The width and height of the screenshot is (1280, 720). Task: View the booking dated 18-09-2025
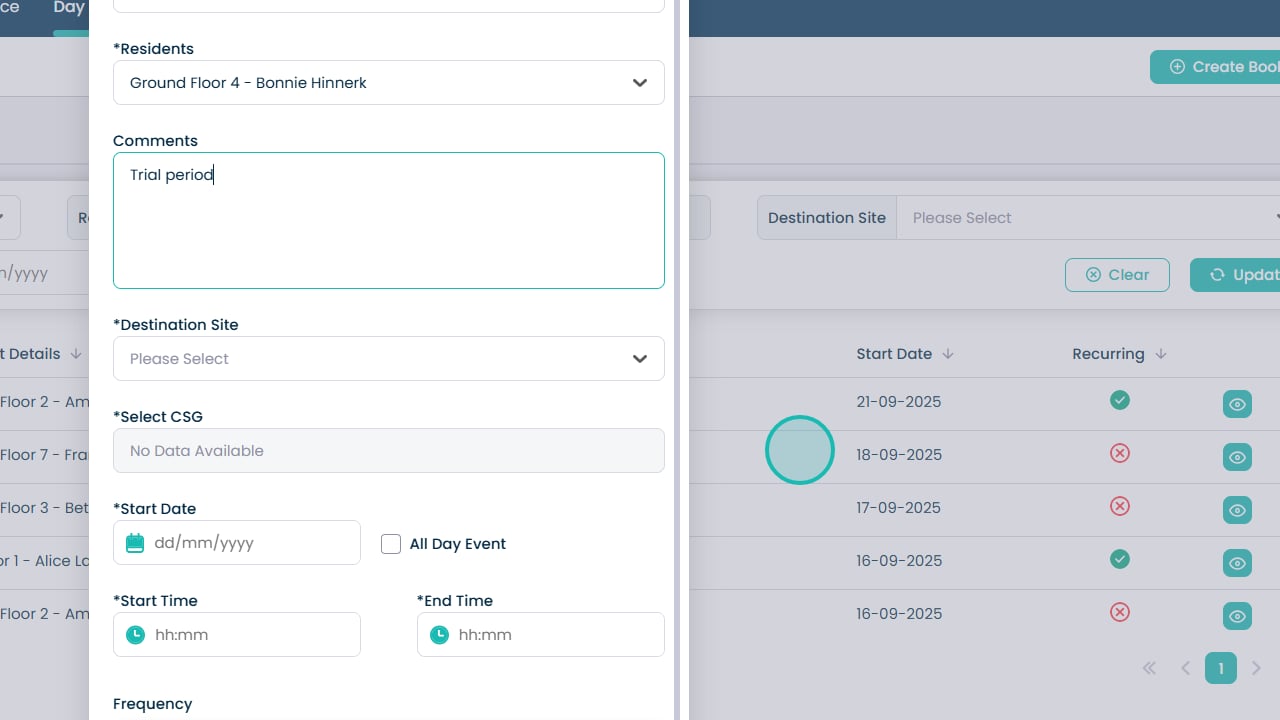click(x=1237, y=457)
